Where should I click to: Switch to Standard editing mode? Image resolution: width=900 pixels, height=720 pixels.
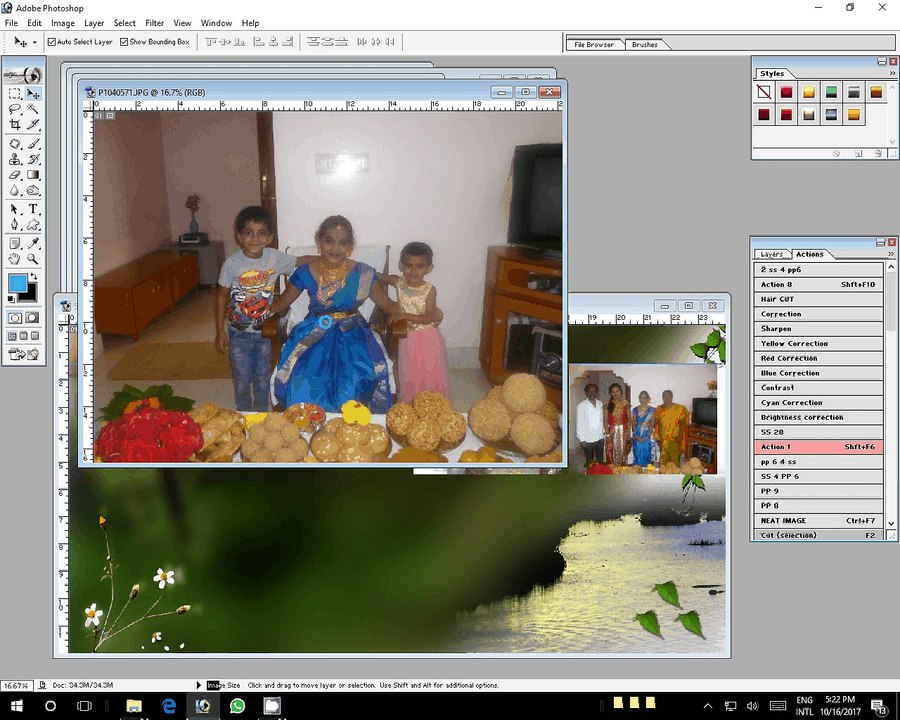click(x=15, y=318)
